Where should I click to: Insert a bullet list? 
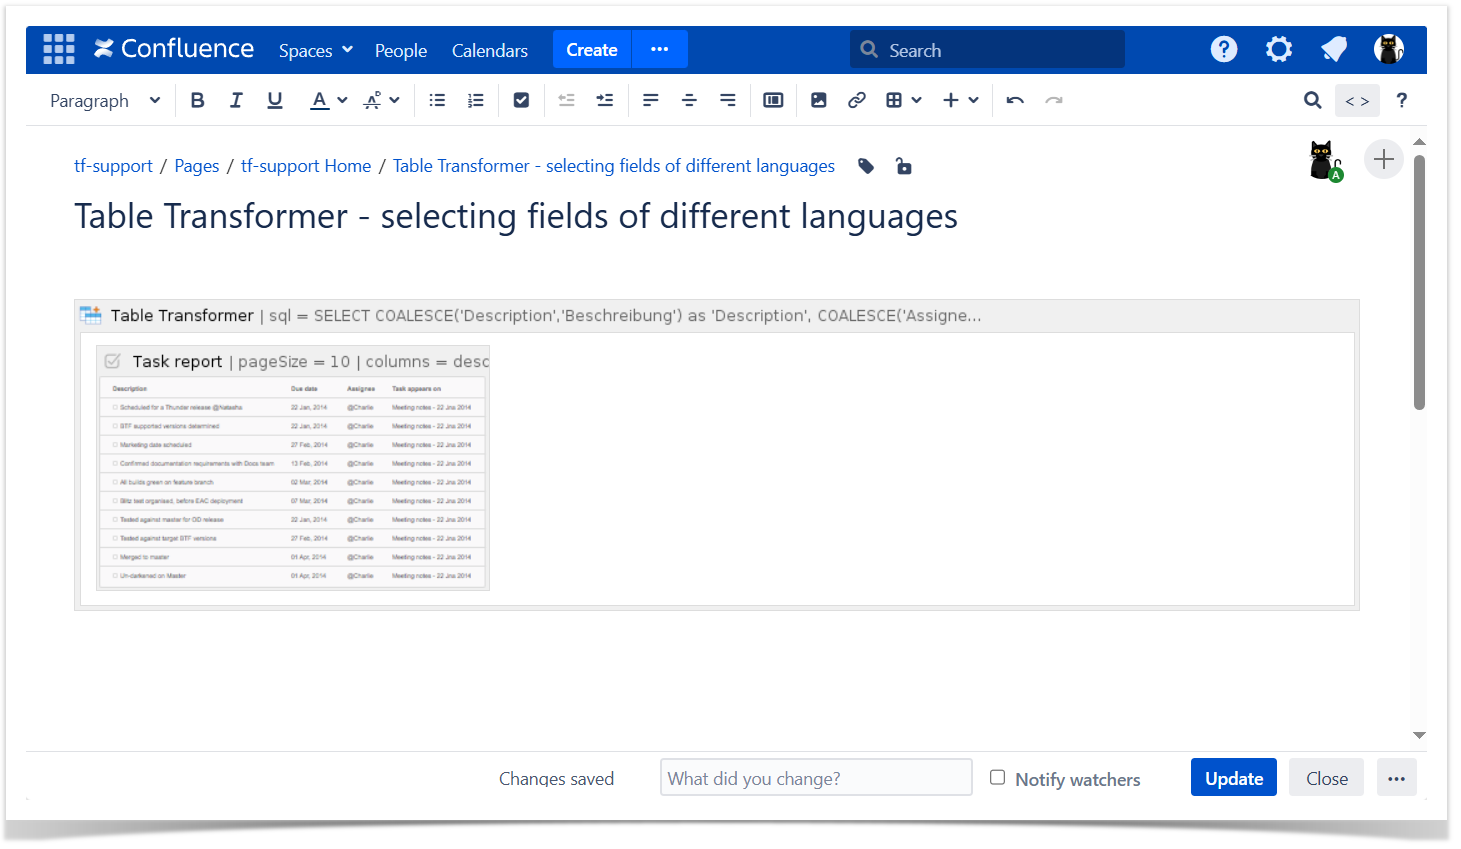pyautogui.click(x=437, y=100)
